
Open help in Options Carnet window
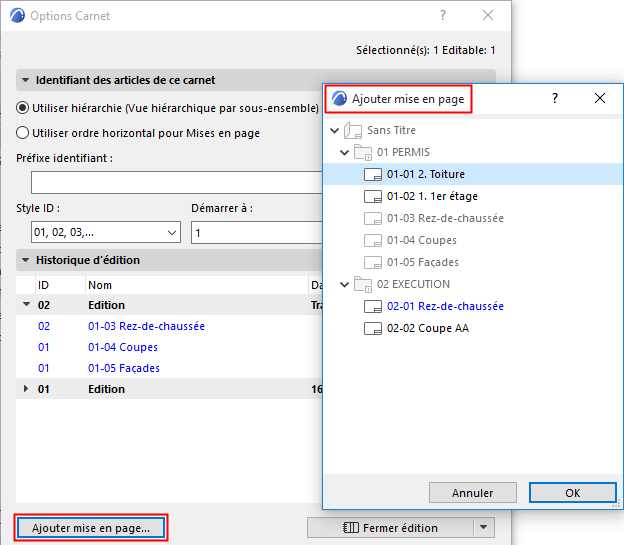click(x=443, y=15)
